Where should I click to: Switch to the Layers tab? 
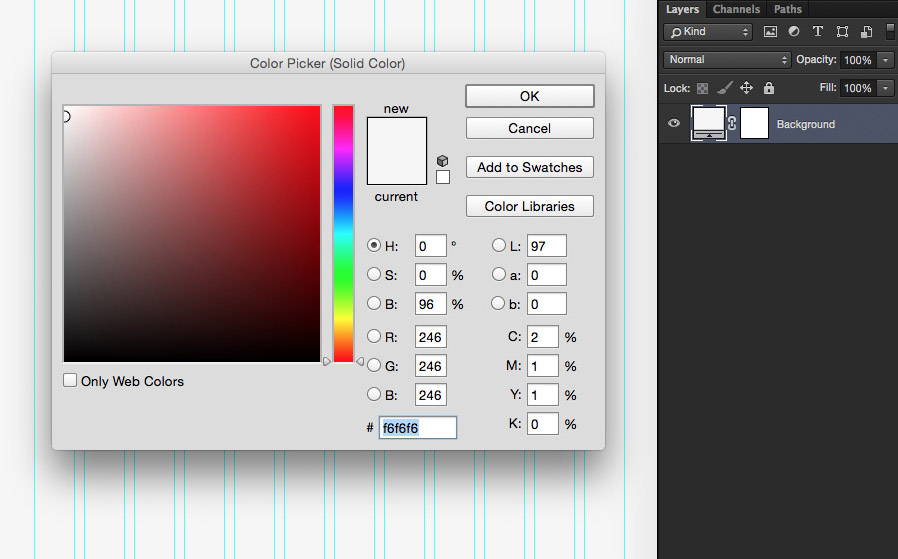tap(682, 9)
